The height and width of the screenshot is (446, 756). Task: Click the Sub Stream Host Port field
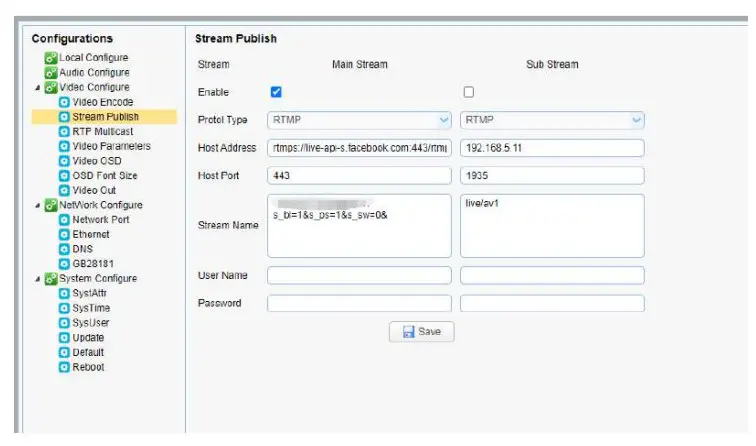[x=552, y=176]
